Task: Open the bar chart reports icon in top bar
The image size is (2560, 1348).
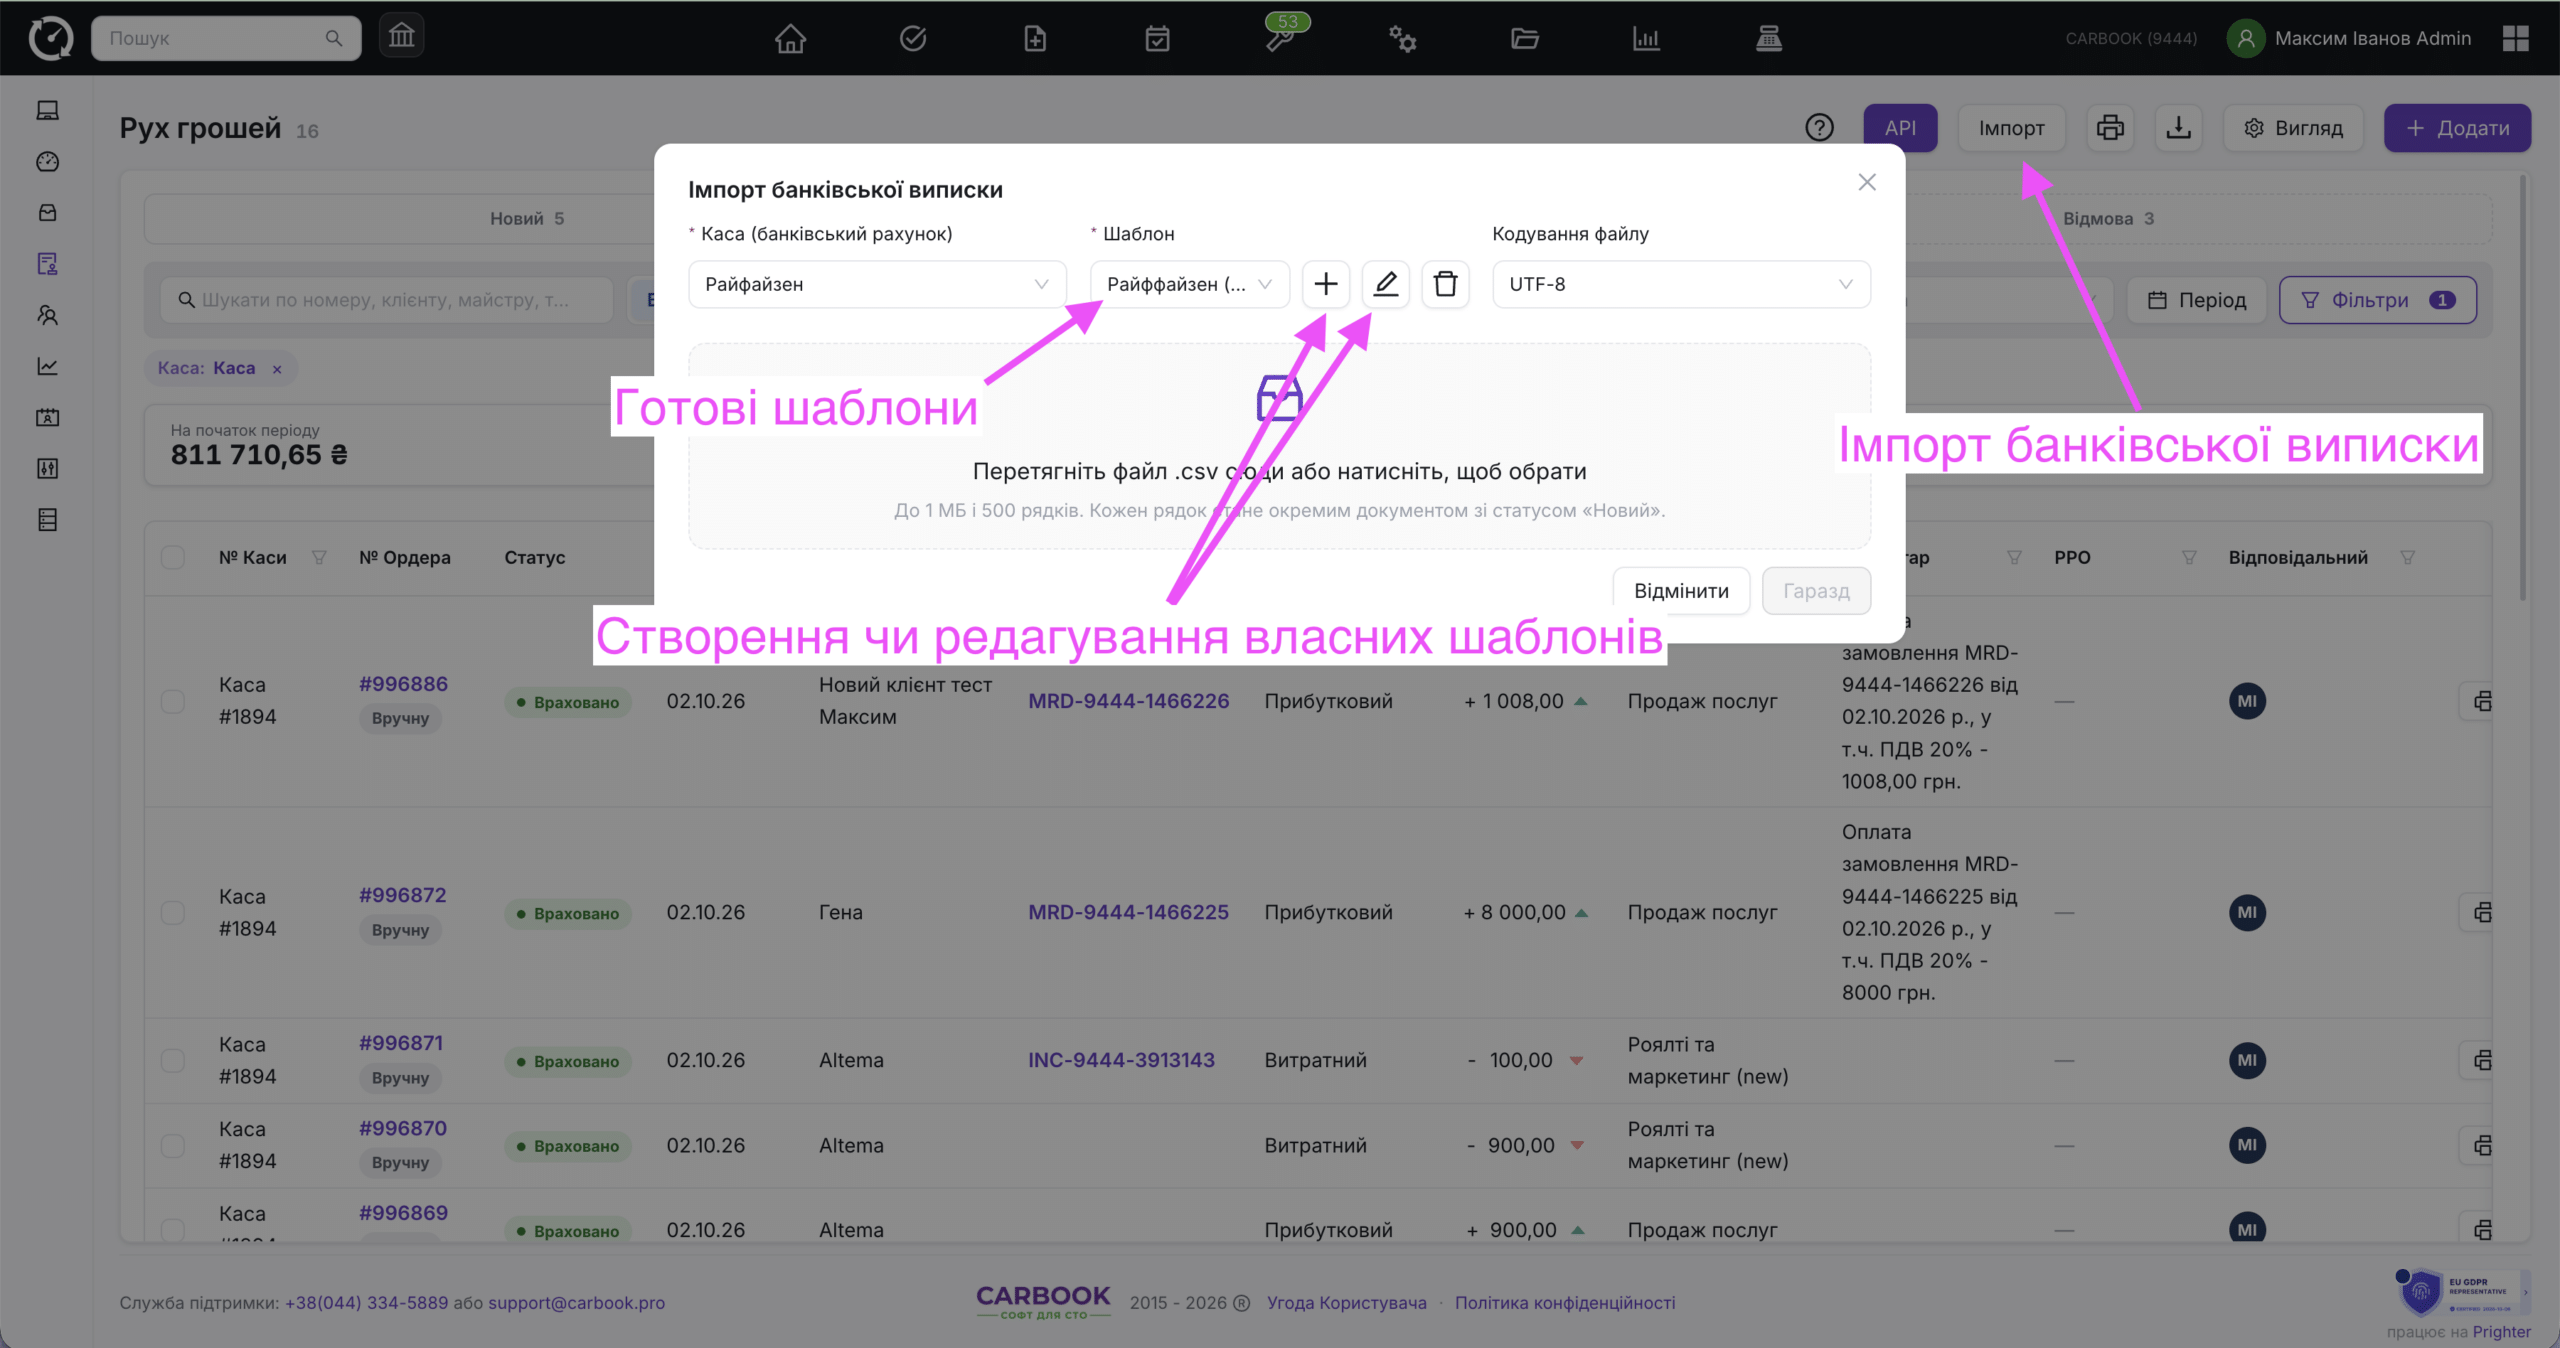Action: coord(1646,38)
